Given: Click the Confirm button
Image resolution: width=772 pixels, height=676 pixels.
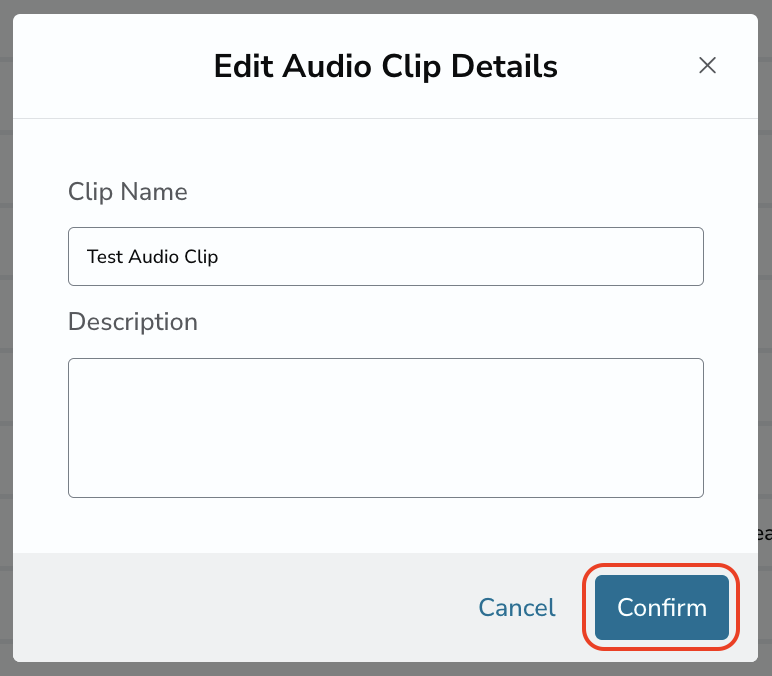Looking at the screenshot, I should pos(661,607).
